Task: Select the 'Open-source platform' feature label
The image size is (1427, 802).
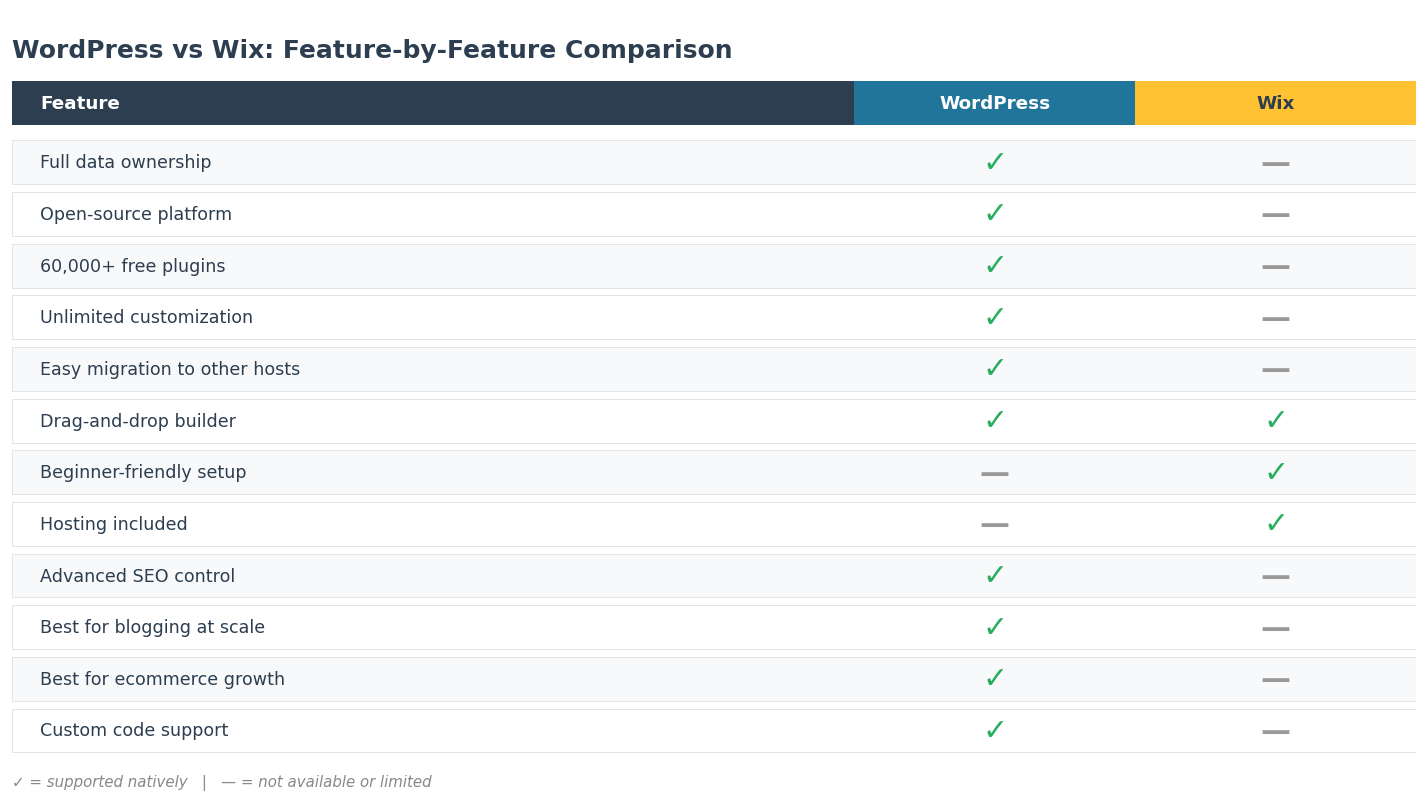Action: pyautogui.click(x=136, y=214)
